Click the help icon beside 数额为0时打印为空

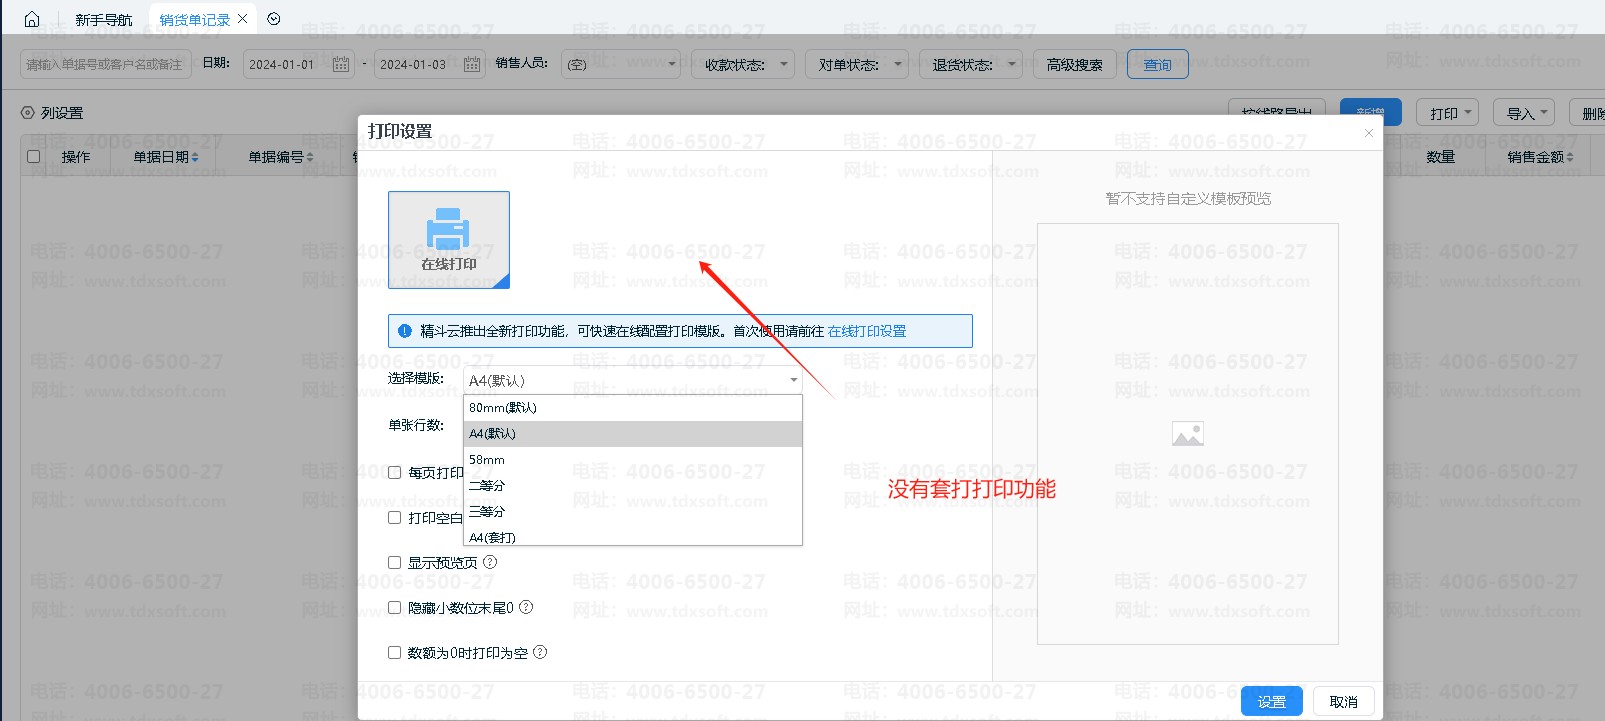[x=540, y=652]
